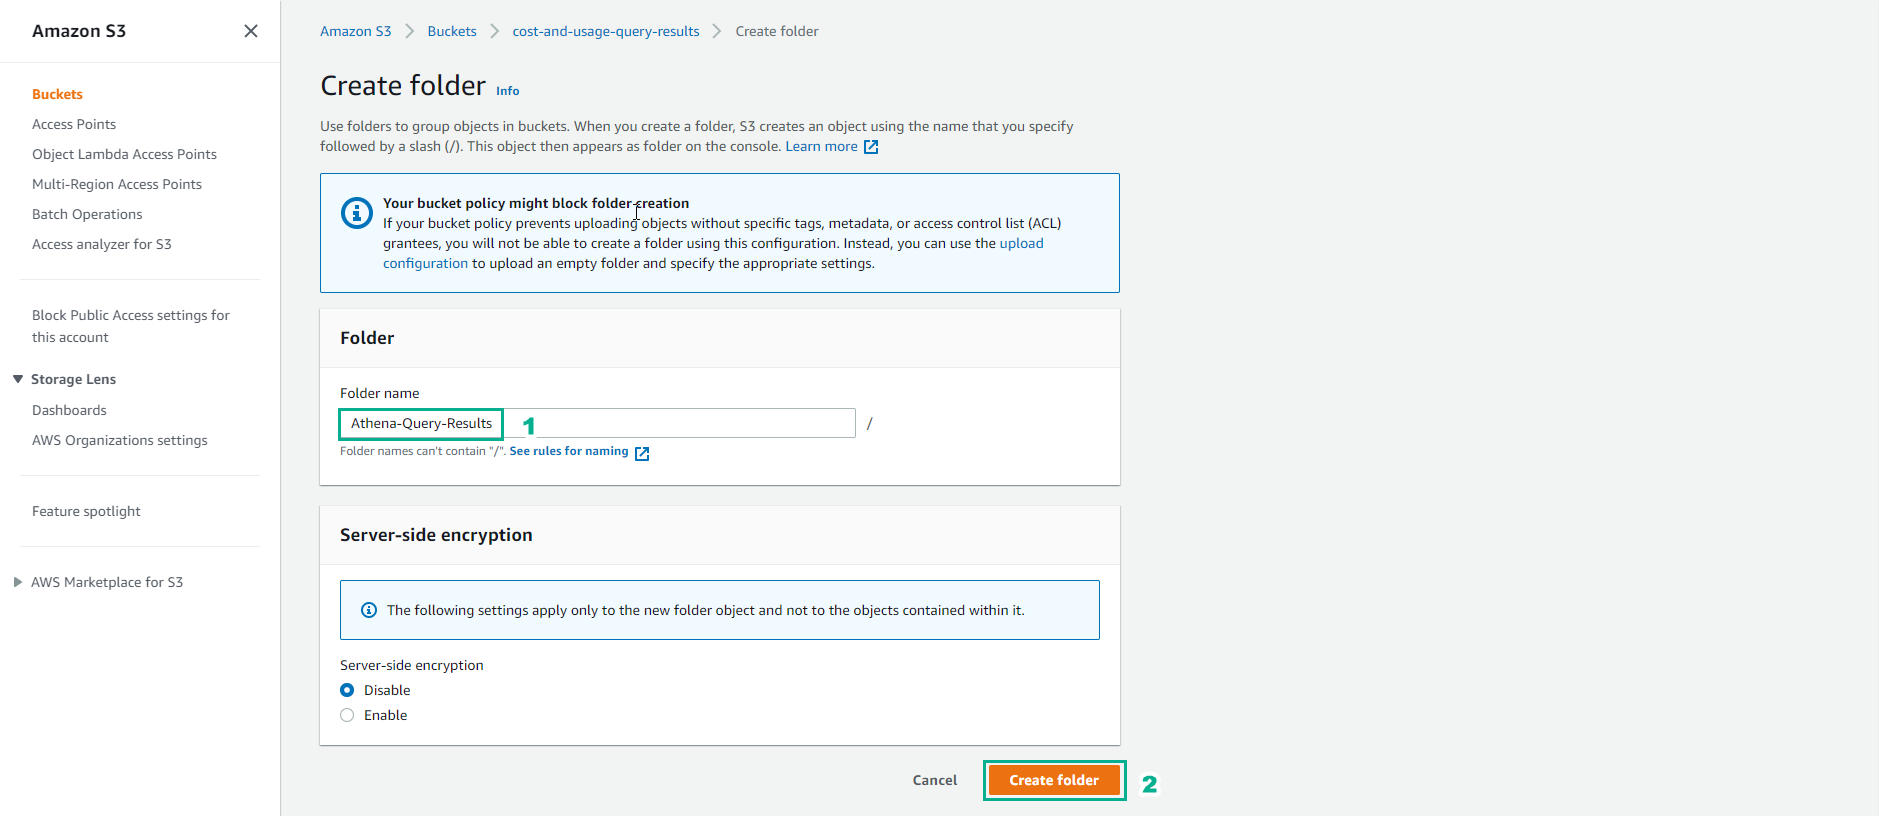1879x816 pixels.
Task: Open Buckets in the sidebar
Action: (57, 94)
